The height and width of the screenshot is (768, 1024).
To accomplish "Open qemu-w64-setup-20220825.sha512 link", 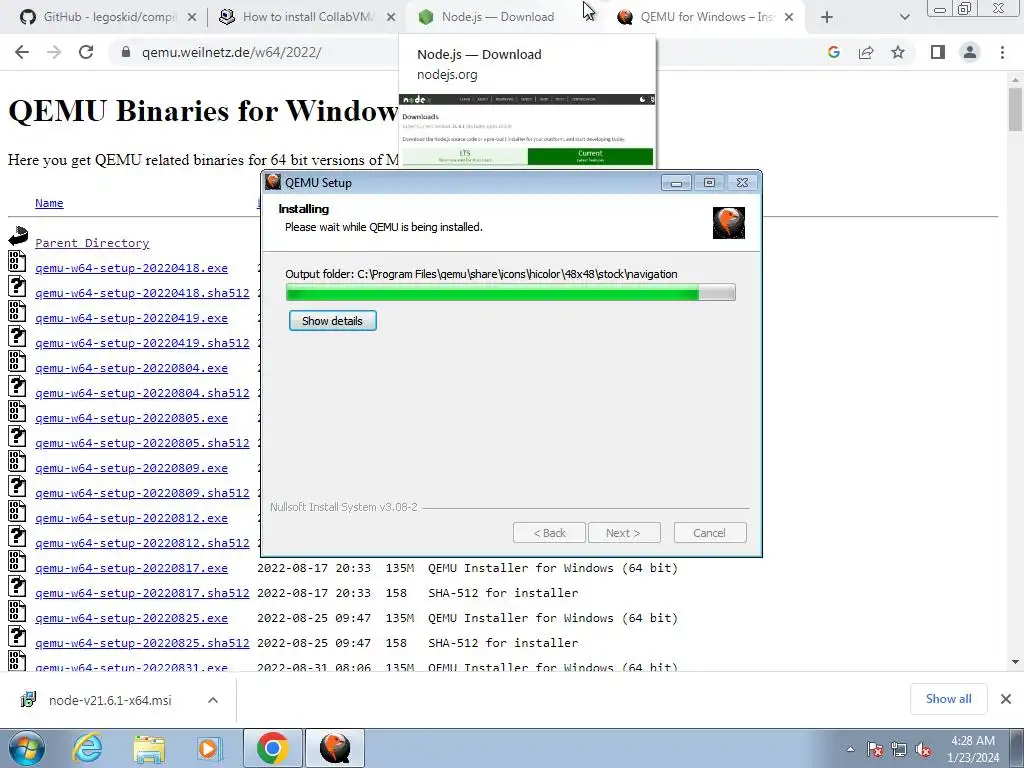I will [x=142, y=643].
